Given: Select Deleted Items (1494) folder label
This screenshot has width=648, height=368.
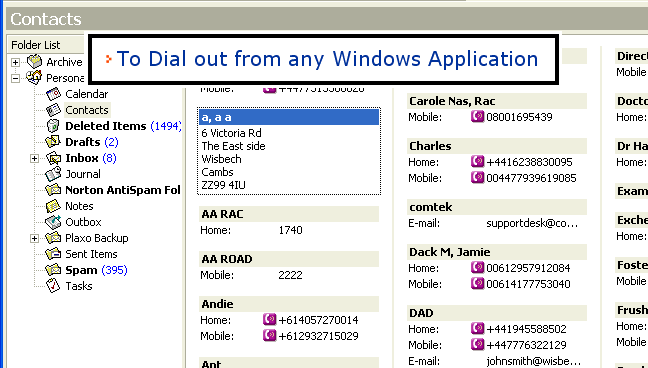Looking at the screenshot, I should tap(123, 126).
